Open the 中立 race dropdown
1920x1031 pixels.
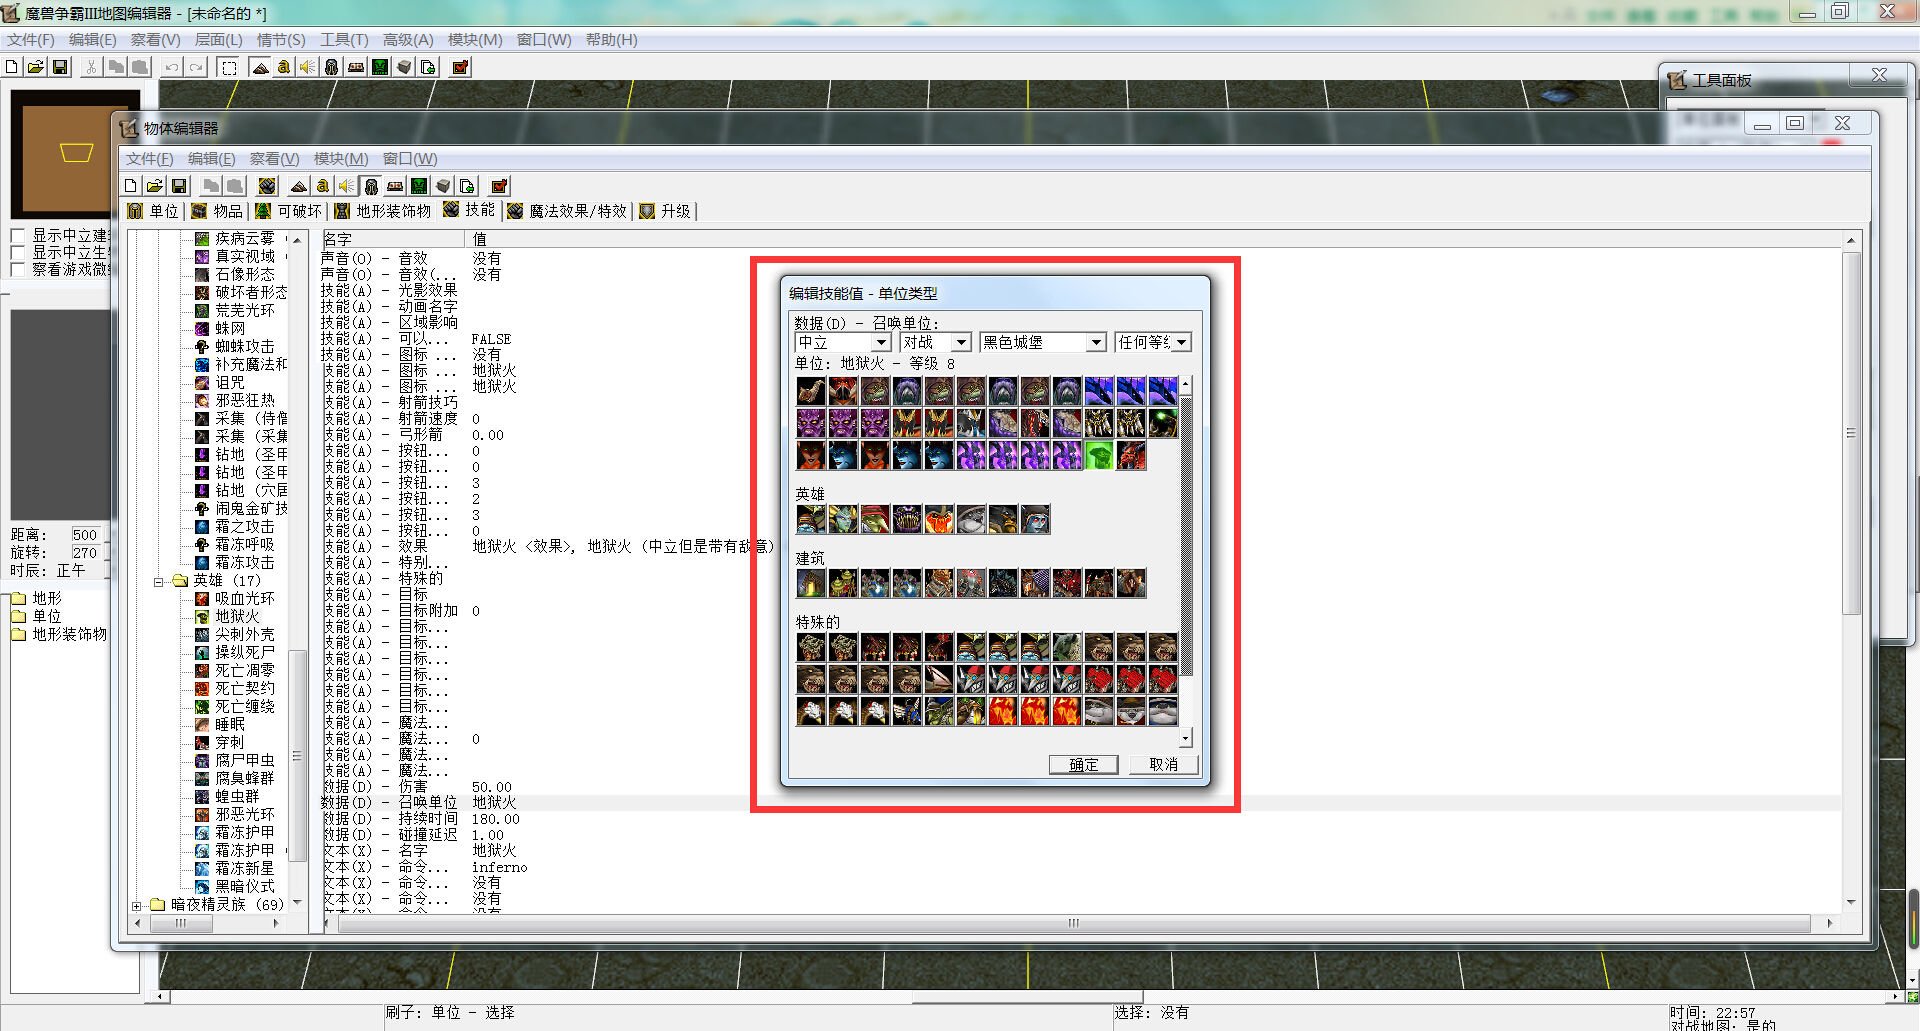881,343
